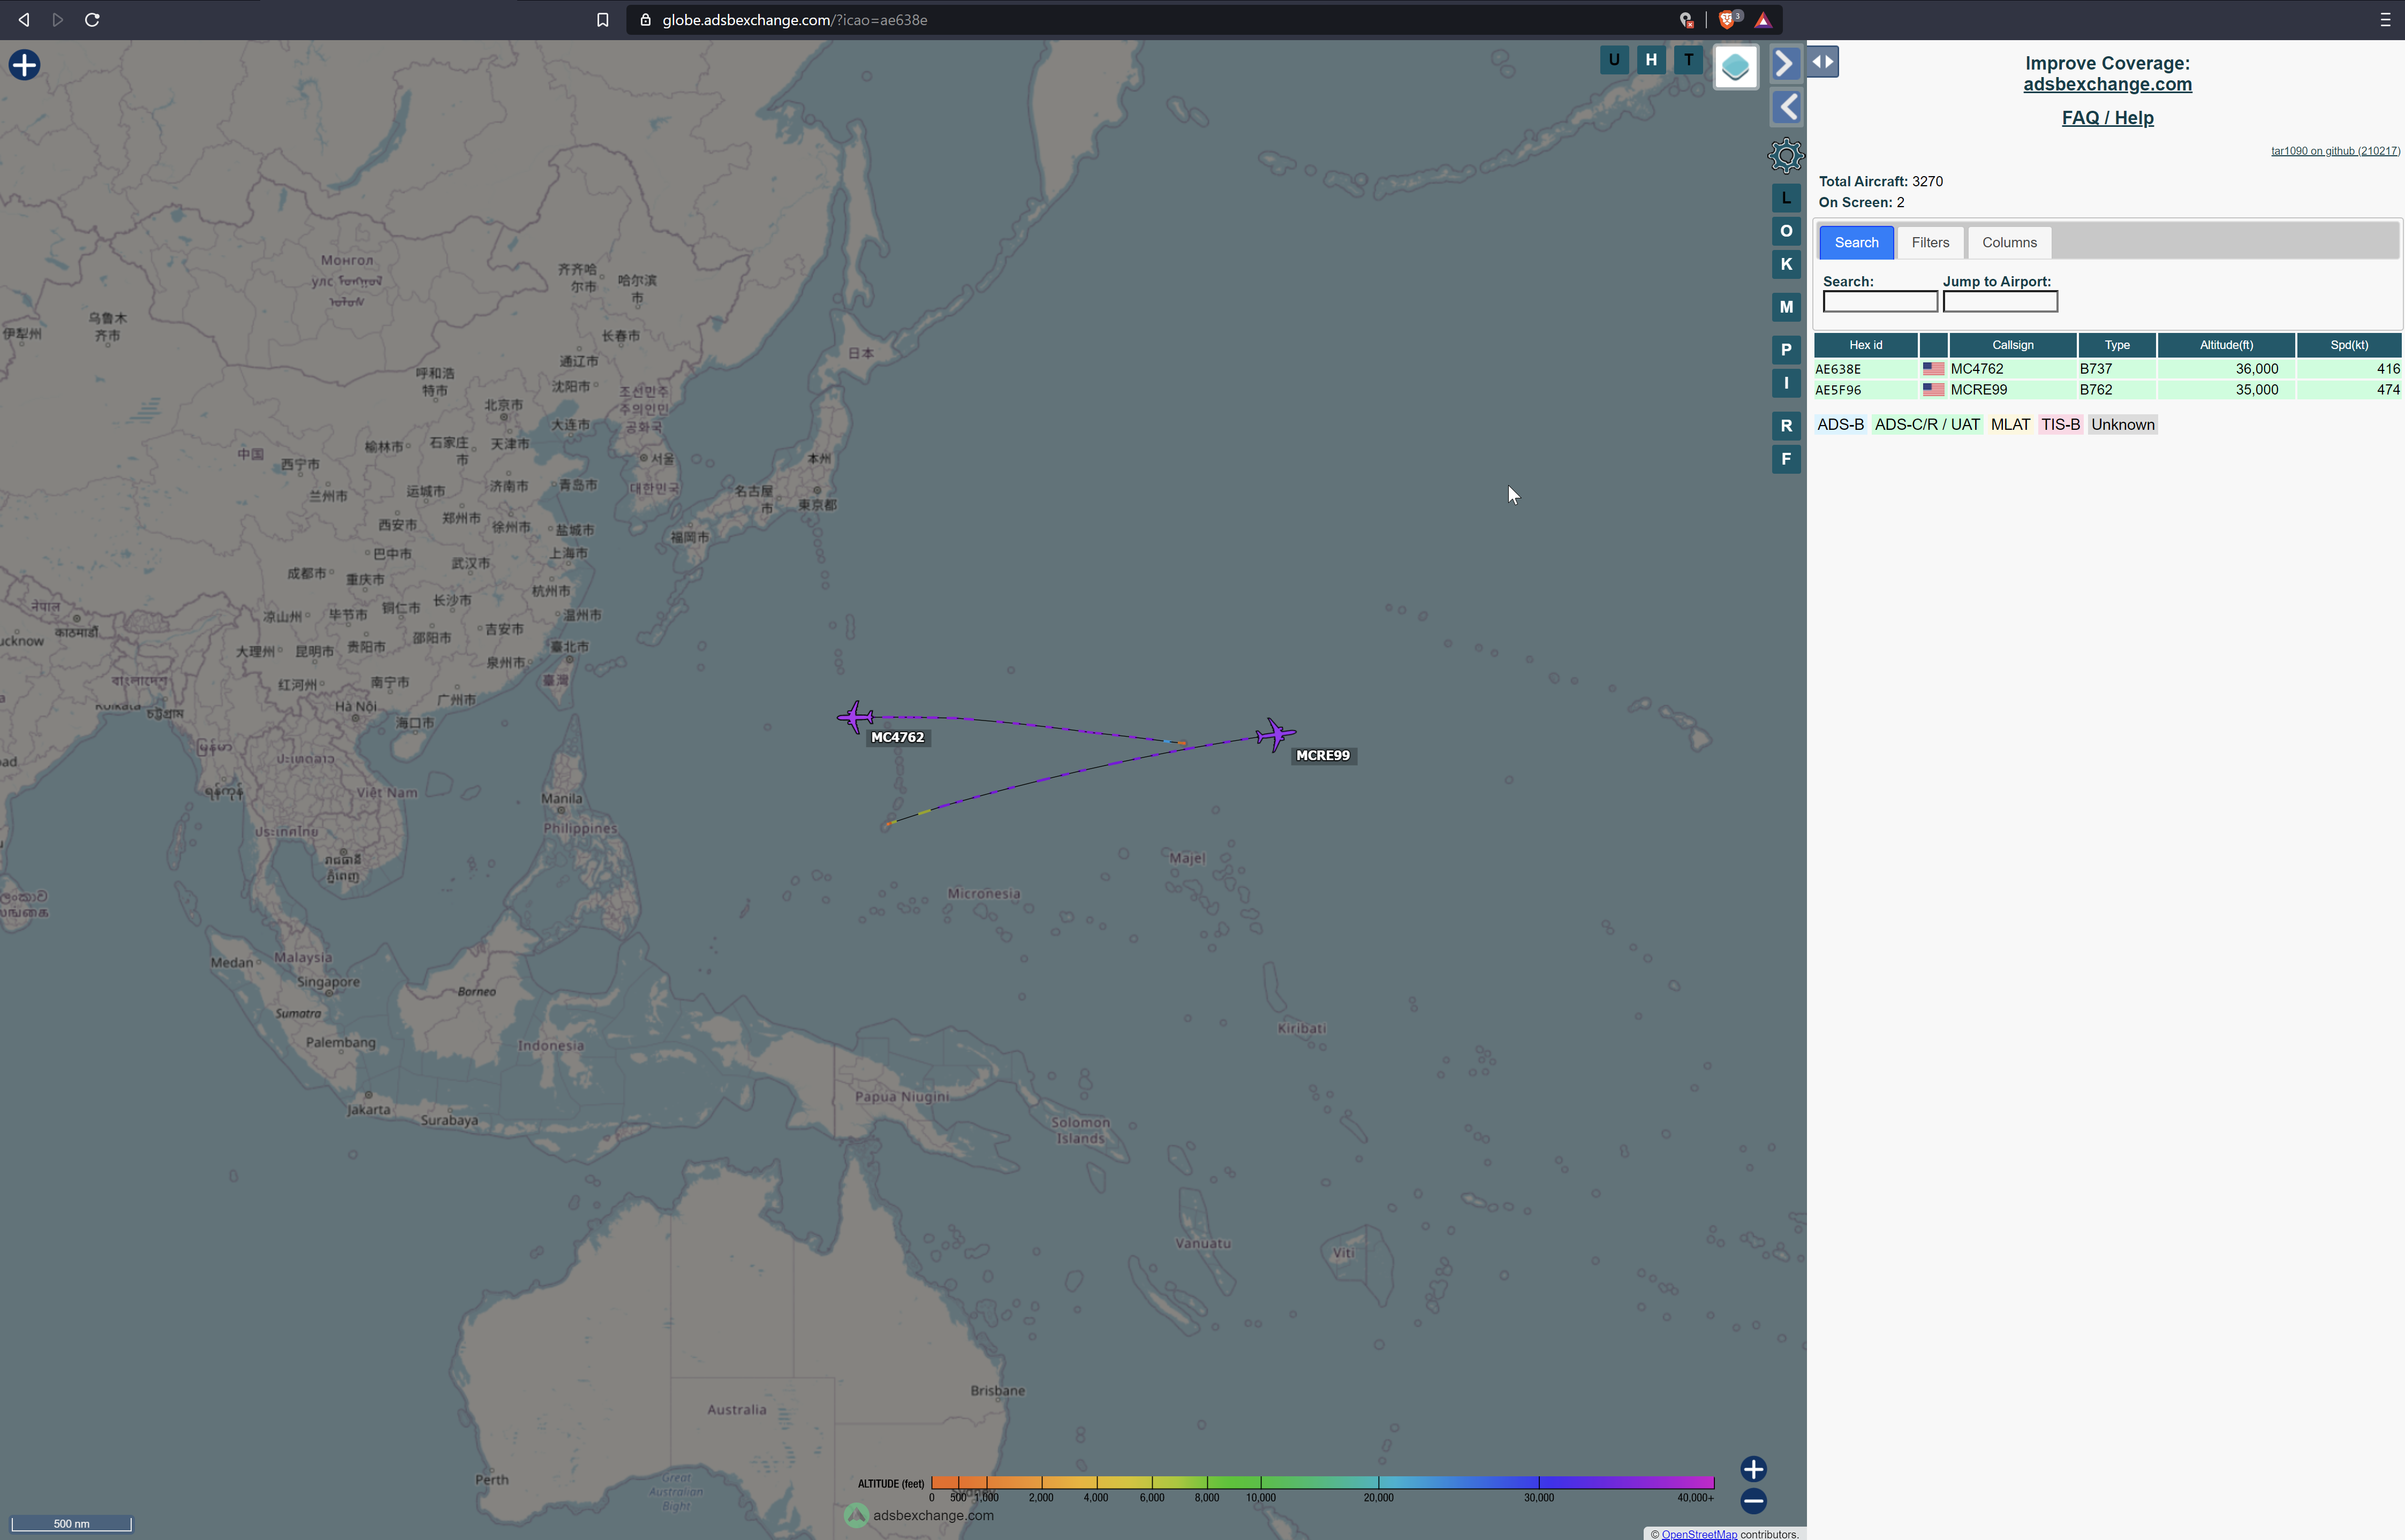Viewport: 2405px width, 1540px height.
Task: Click MLAT legend swatch
Action: (x=2010, y=425)
